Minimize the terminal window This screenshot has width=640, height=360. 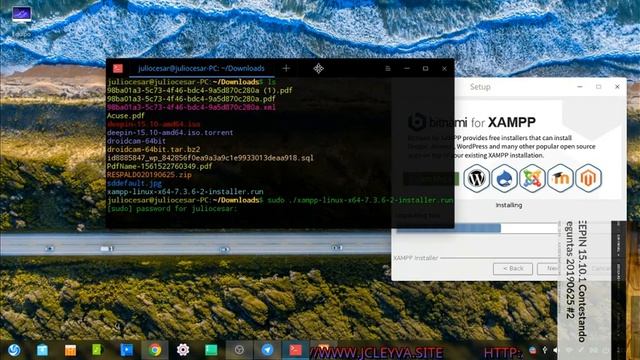click(407, 69)
